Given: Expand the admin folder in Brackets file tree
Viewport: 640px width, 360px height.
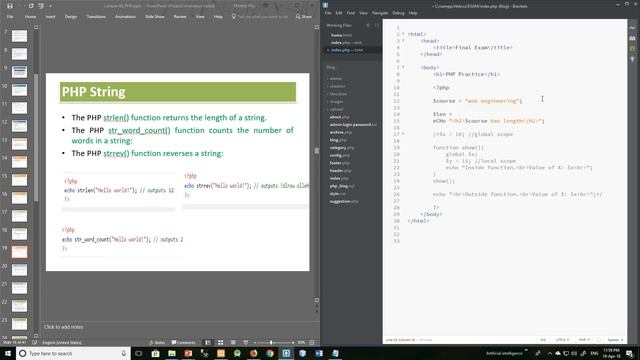Looking at the screenshot, I should coord(336,78).
